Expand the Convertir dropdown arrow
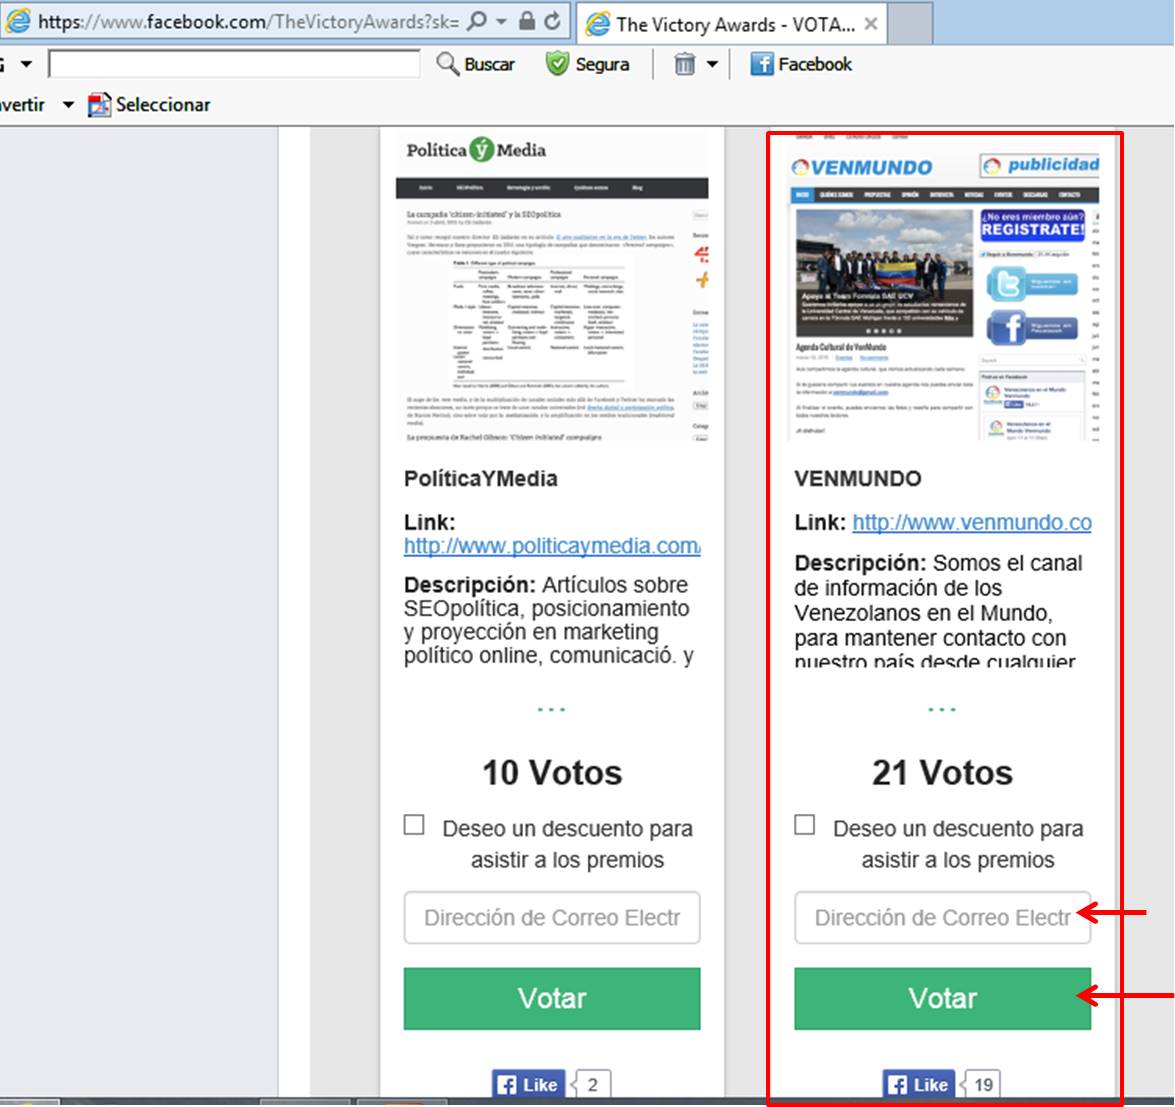Screen dimensions: 1175x1107 coord(68,105)
